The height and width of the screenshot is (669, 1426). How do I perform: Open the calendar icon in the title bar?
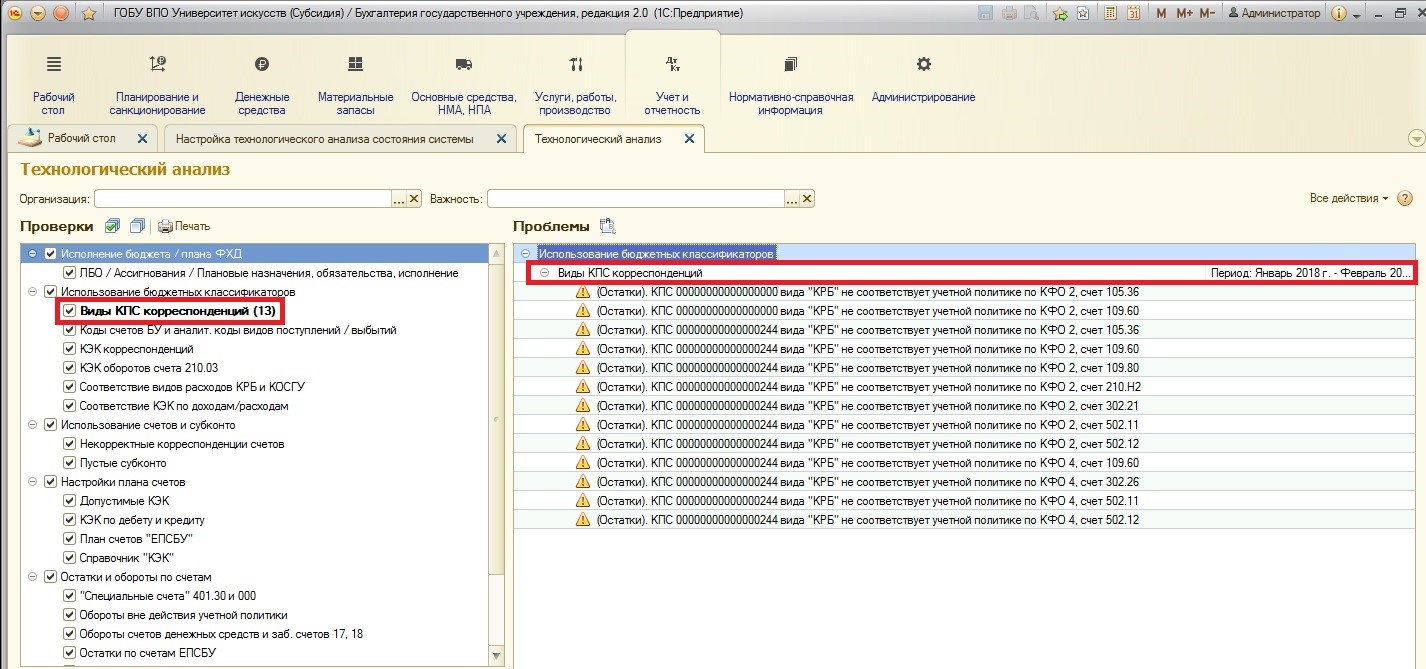1133,13
